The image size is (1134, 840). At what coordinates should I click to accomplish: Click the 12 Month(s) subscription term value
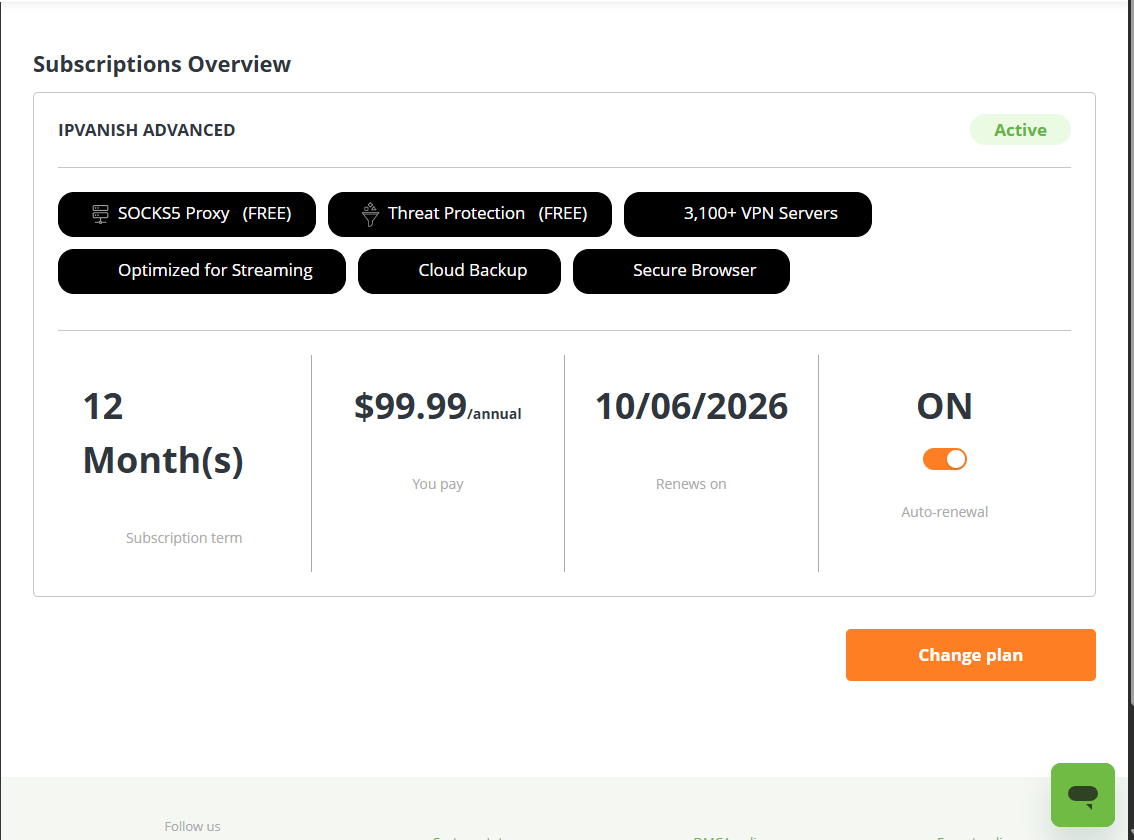(163, 433)
